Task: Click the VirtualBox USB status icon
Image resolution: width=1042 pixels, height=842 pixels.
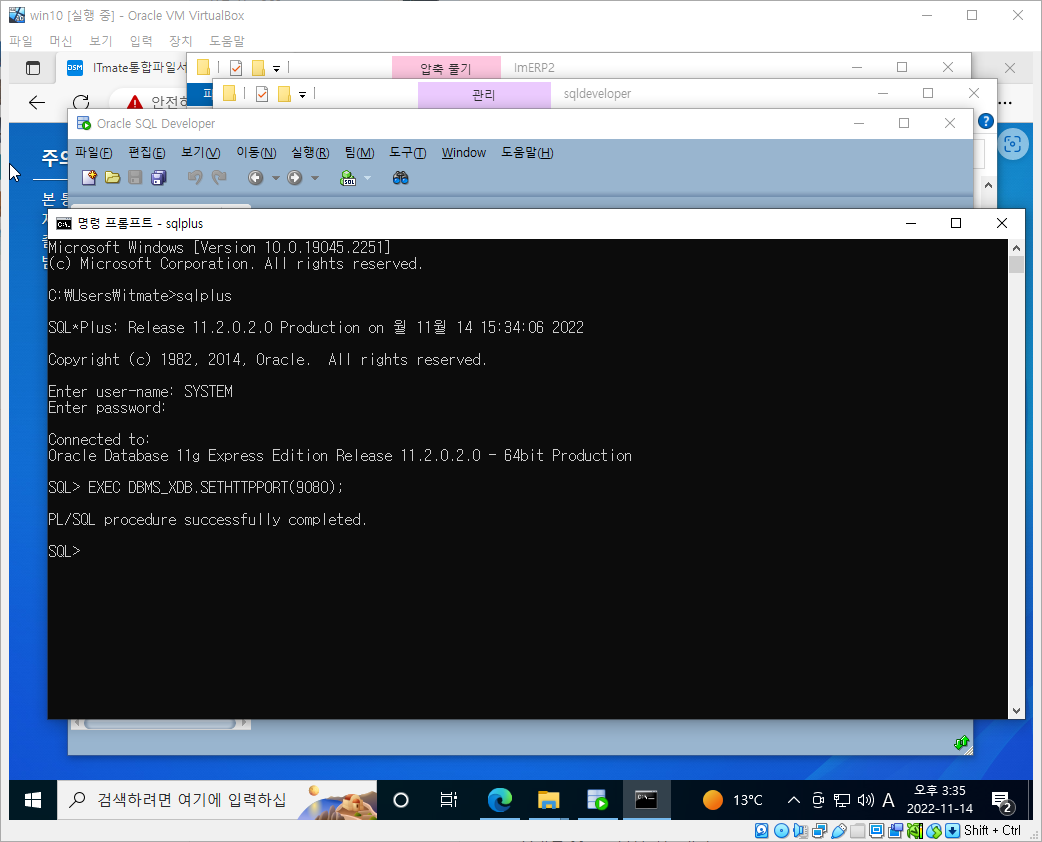Action: click(x=840, y=831)
